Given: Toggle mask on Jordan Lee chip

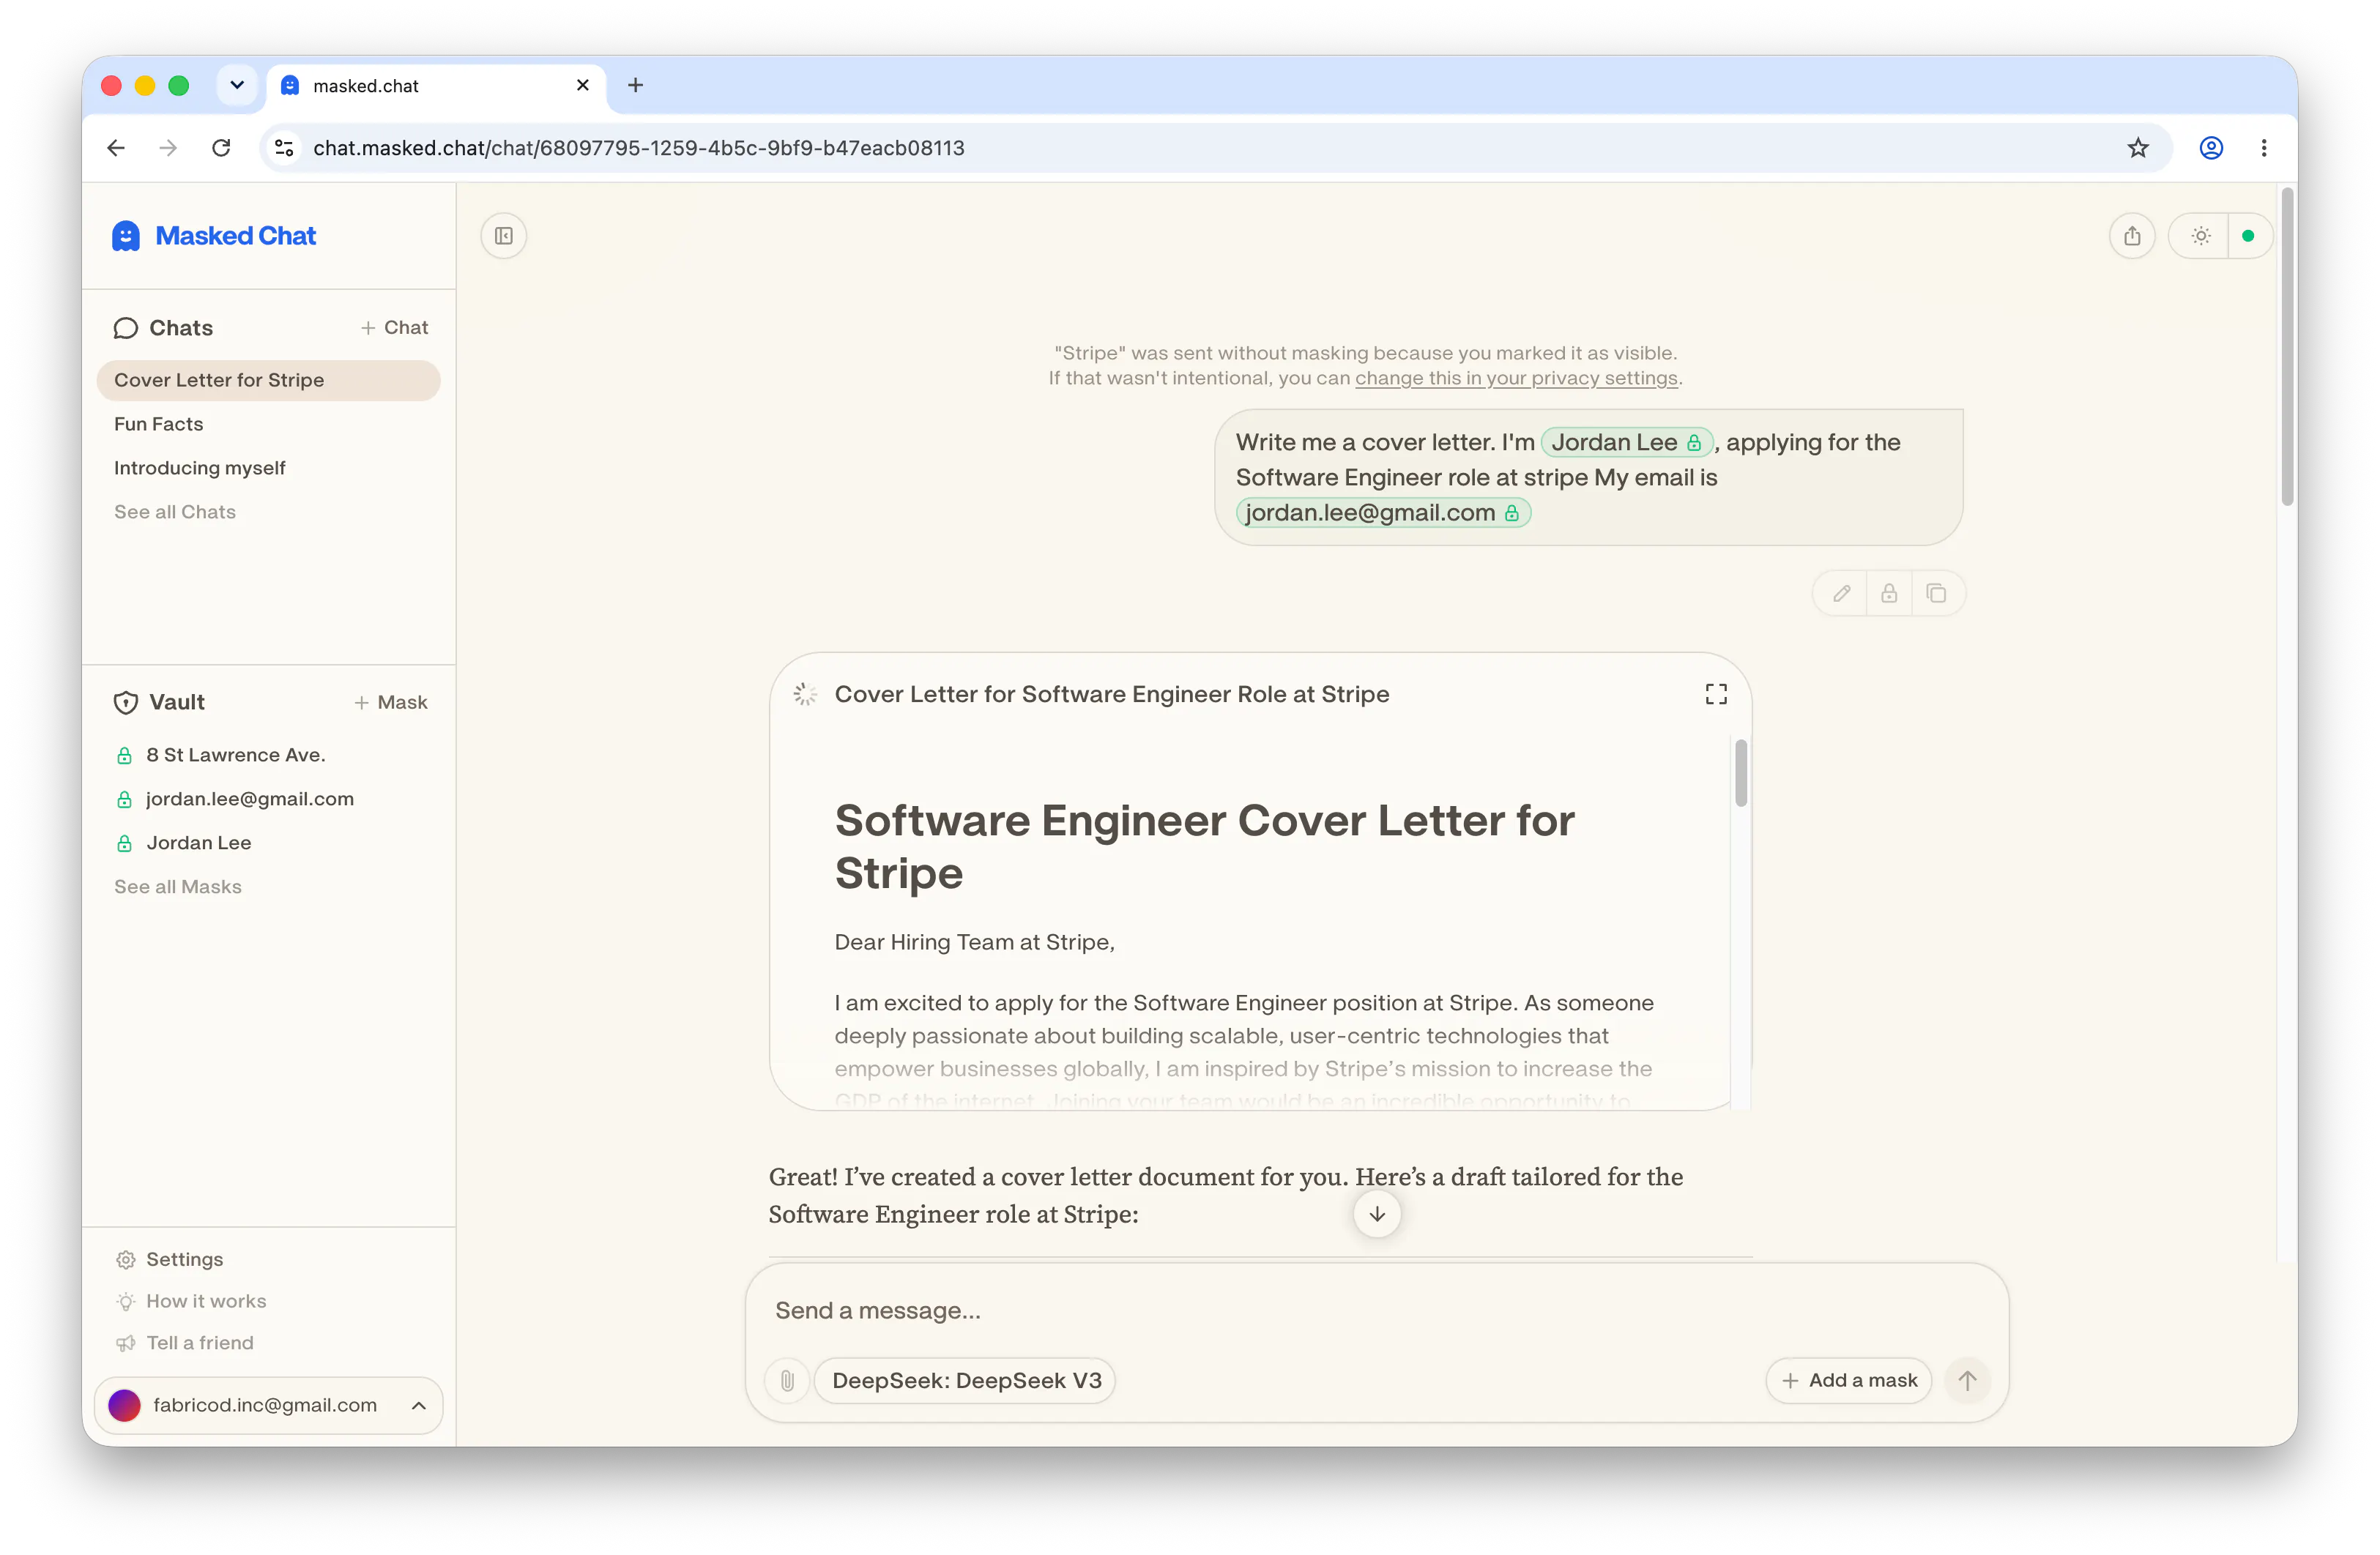Looking at the screenshot, I should tap(1626, 442).
